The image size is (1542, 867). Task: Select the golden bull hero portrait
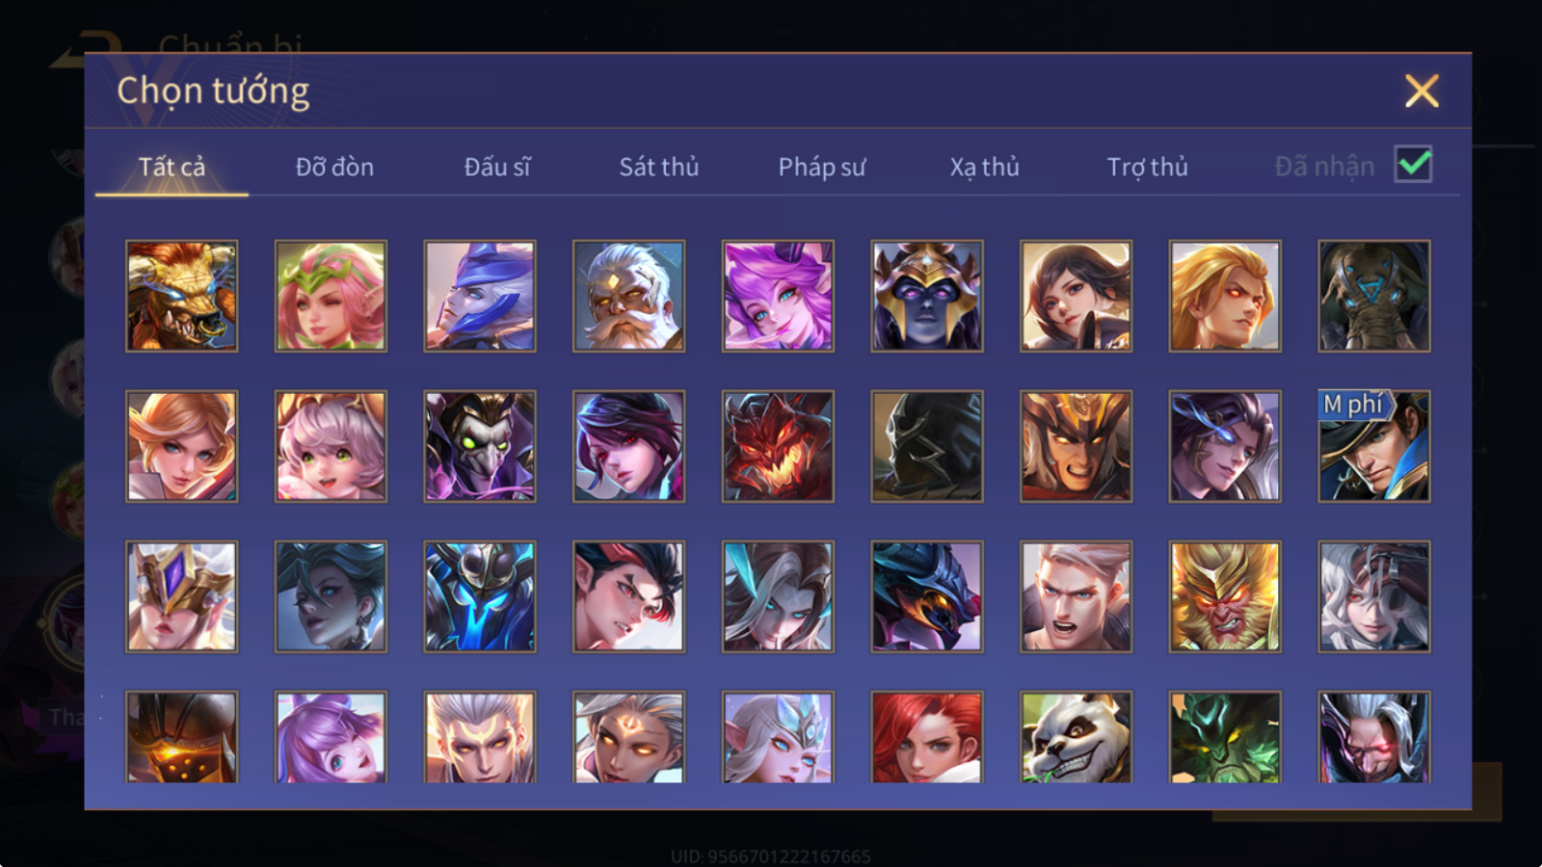[182, 296]
